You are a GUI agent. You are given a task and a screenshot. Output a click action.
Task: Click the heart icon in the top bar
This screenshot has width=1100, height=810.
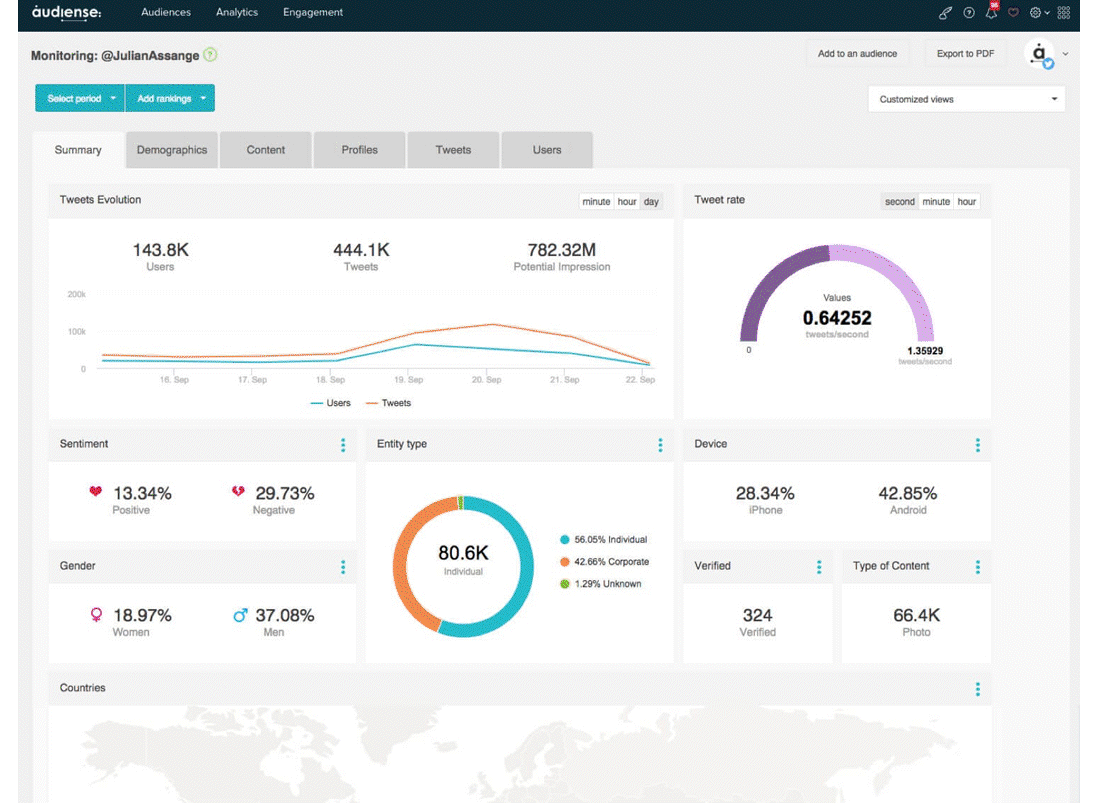[1013, 13]
